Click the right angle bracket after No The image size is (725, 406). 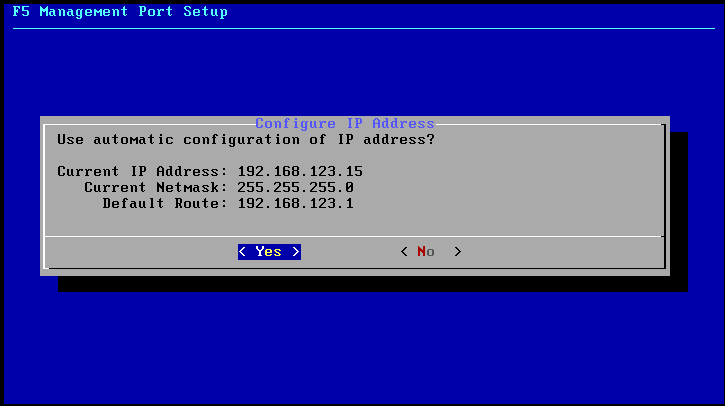[x=458, y=252]
